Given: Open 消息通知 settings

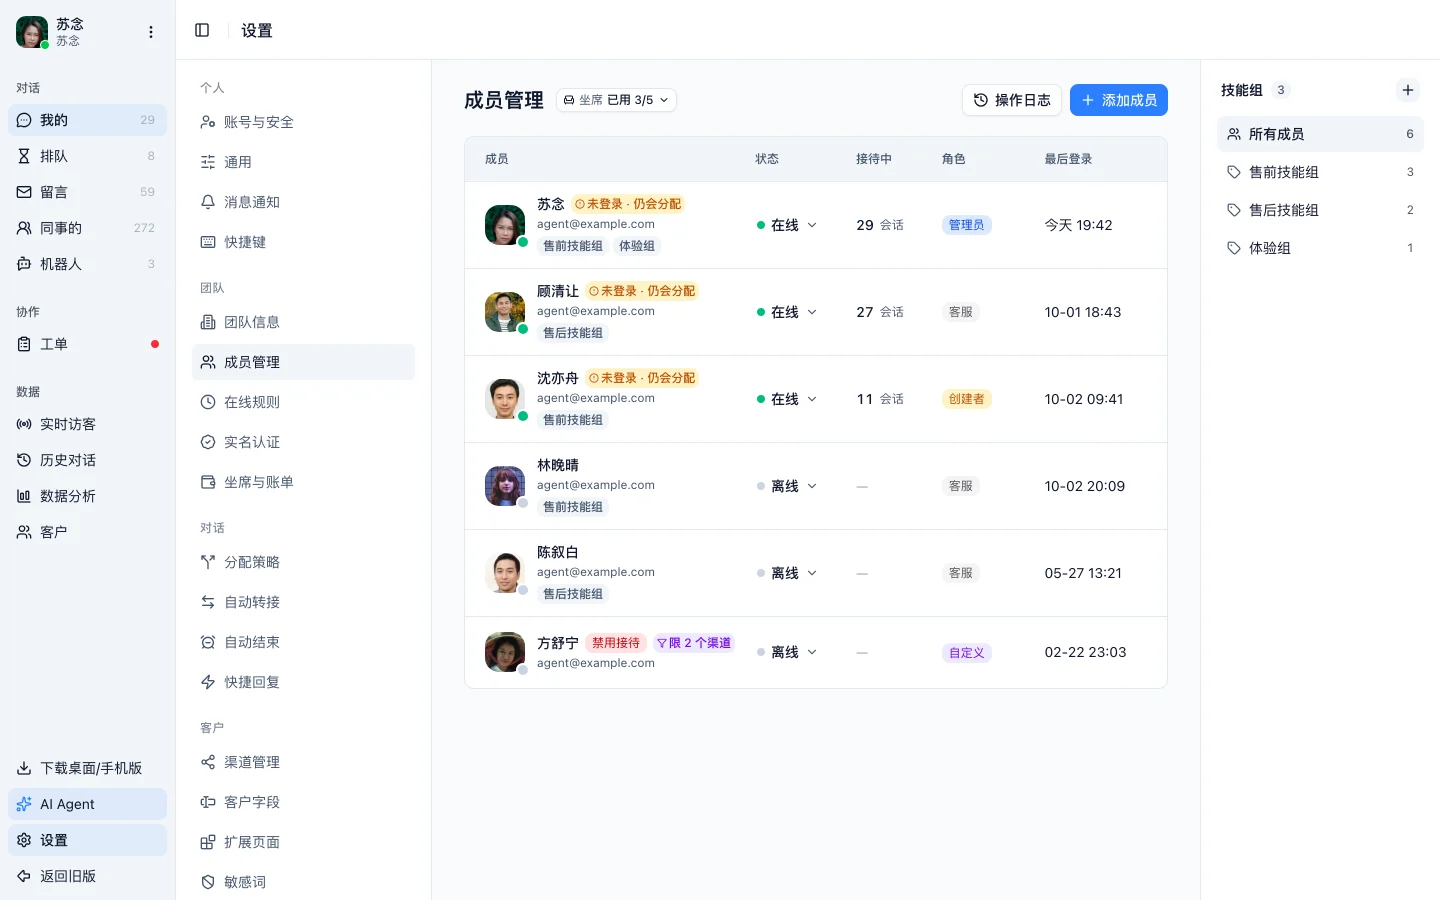Looking at the screenshot, I should pyautogui.click(x=303, y=202).
